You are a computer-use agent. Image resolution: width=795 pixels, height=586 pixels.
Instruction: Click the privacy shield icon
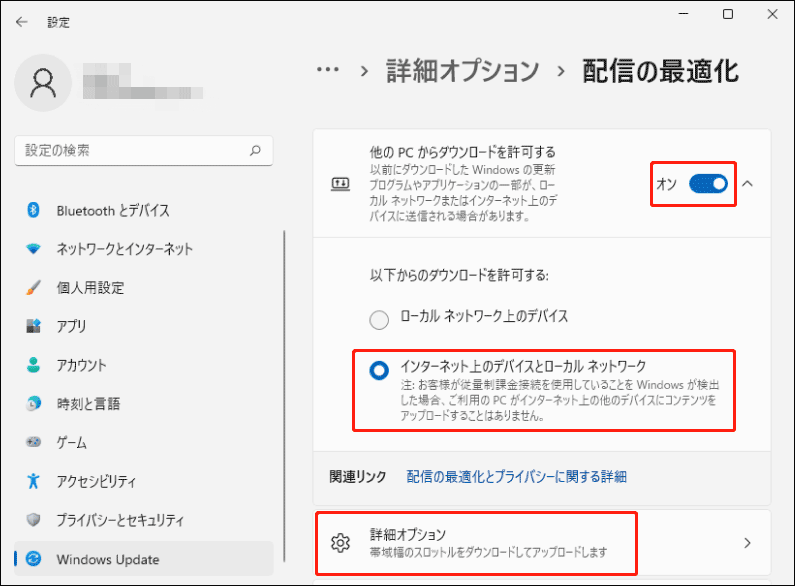[33, 520]
